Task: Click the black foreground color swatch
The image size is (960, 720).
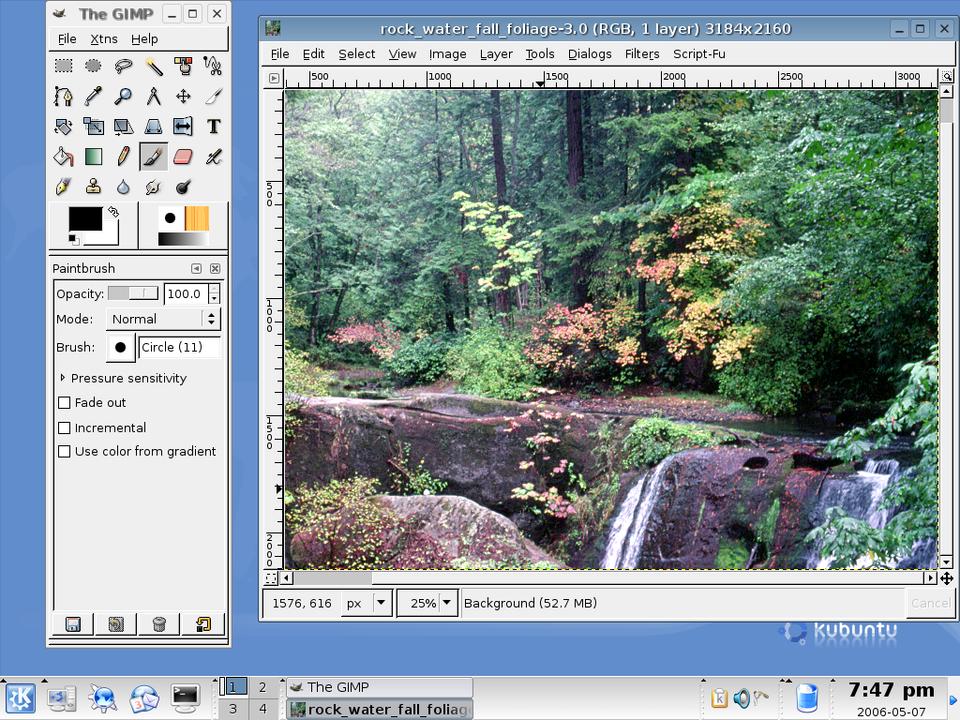Action: coord(84,219)
